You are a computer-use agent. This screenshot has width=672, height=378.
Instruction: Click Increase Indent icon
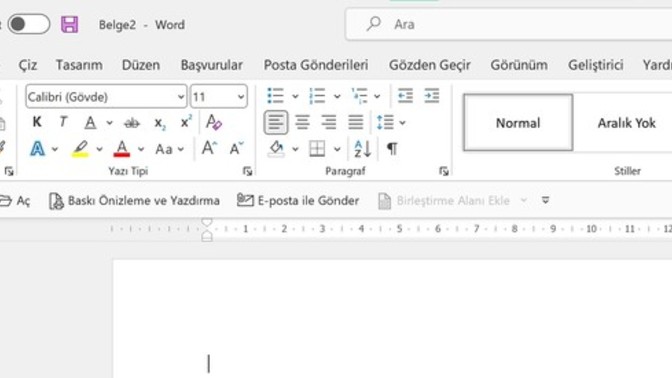[432, 96]
